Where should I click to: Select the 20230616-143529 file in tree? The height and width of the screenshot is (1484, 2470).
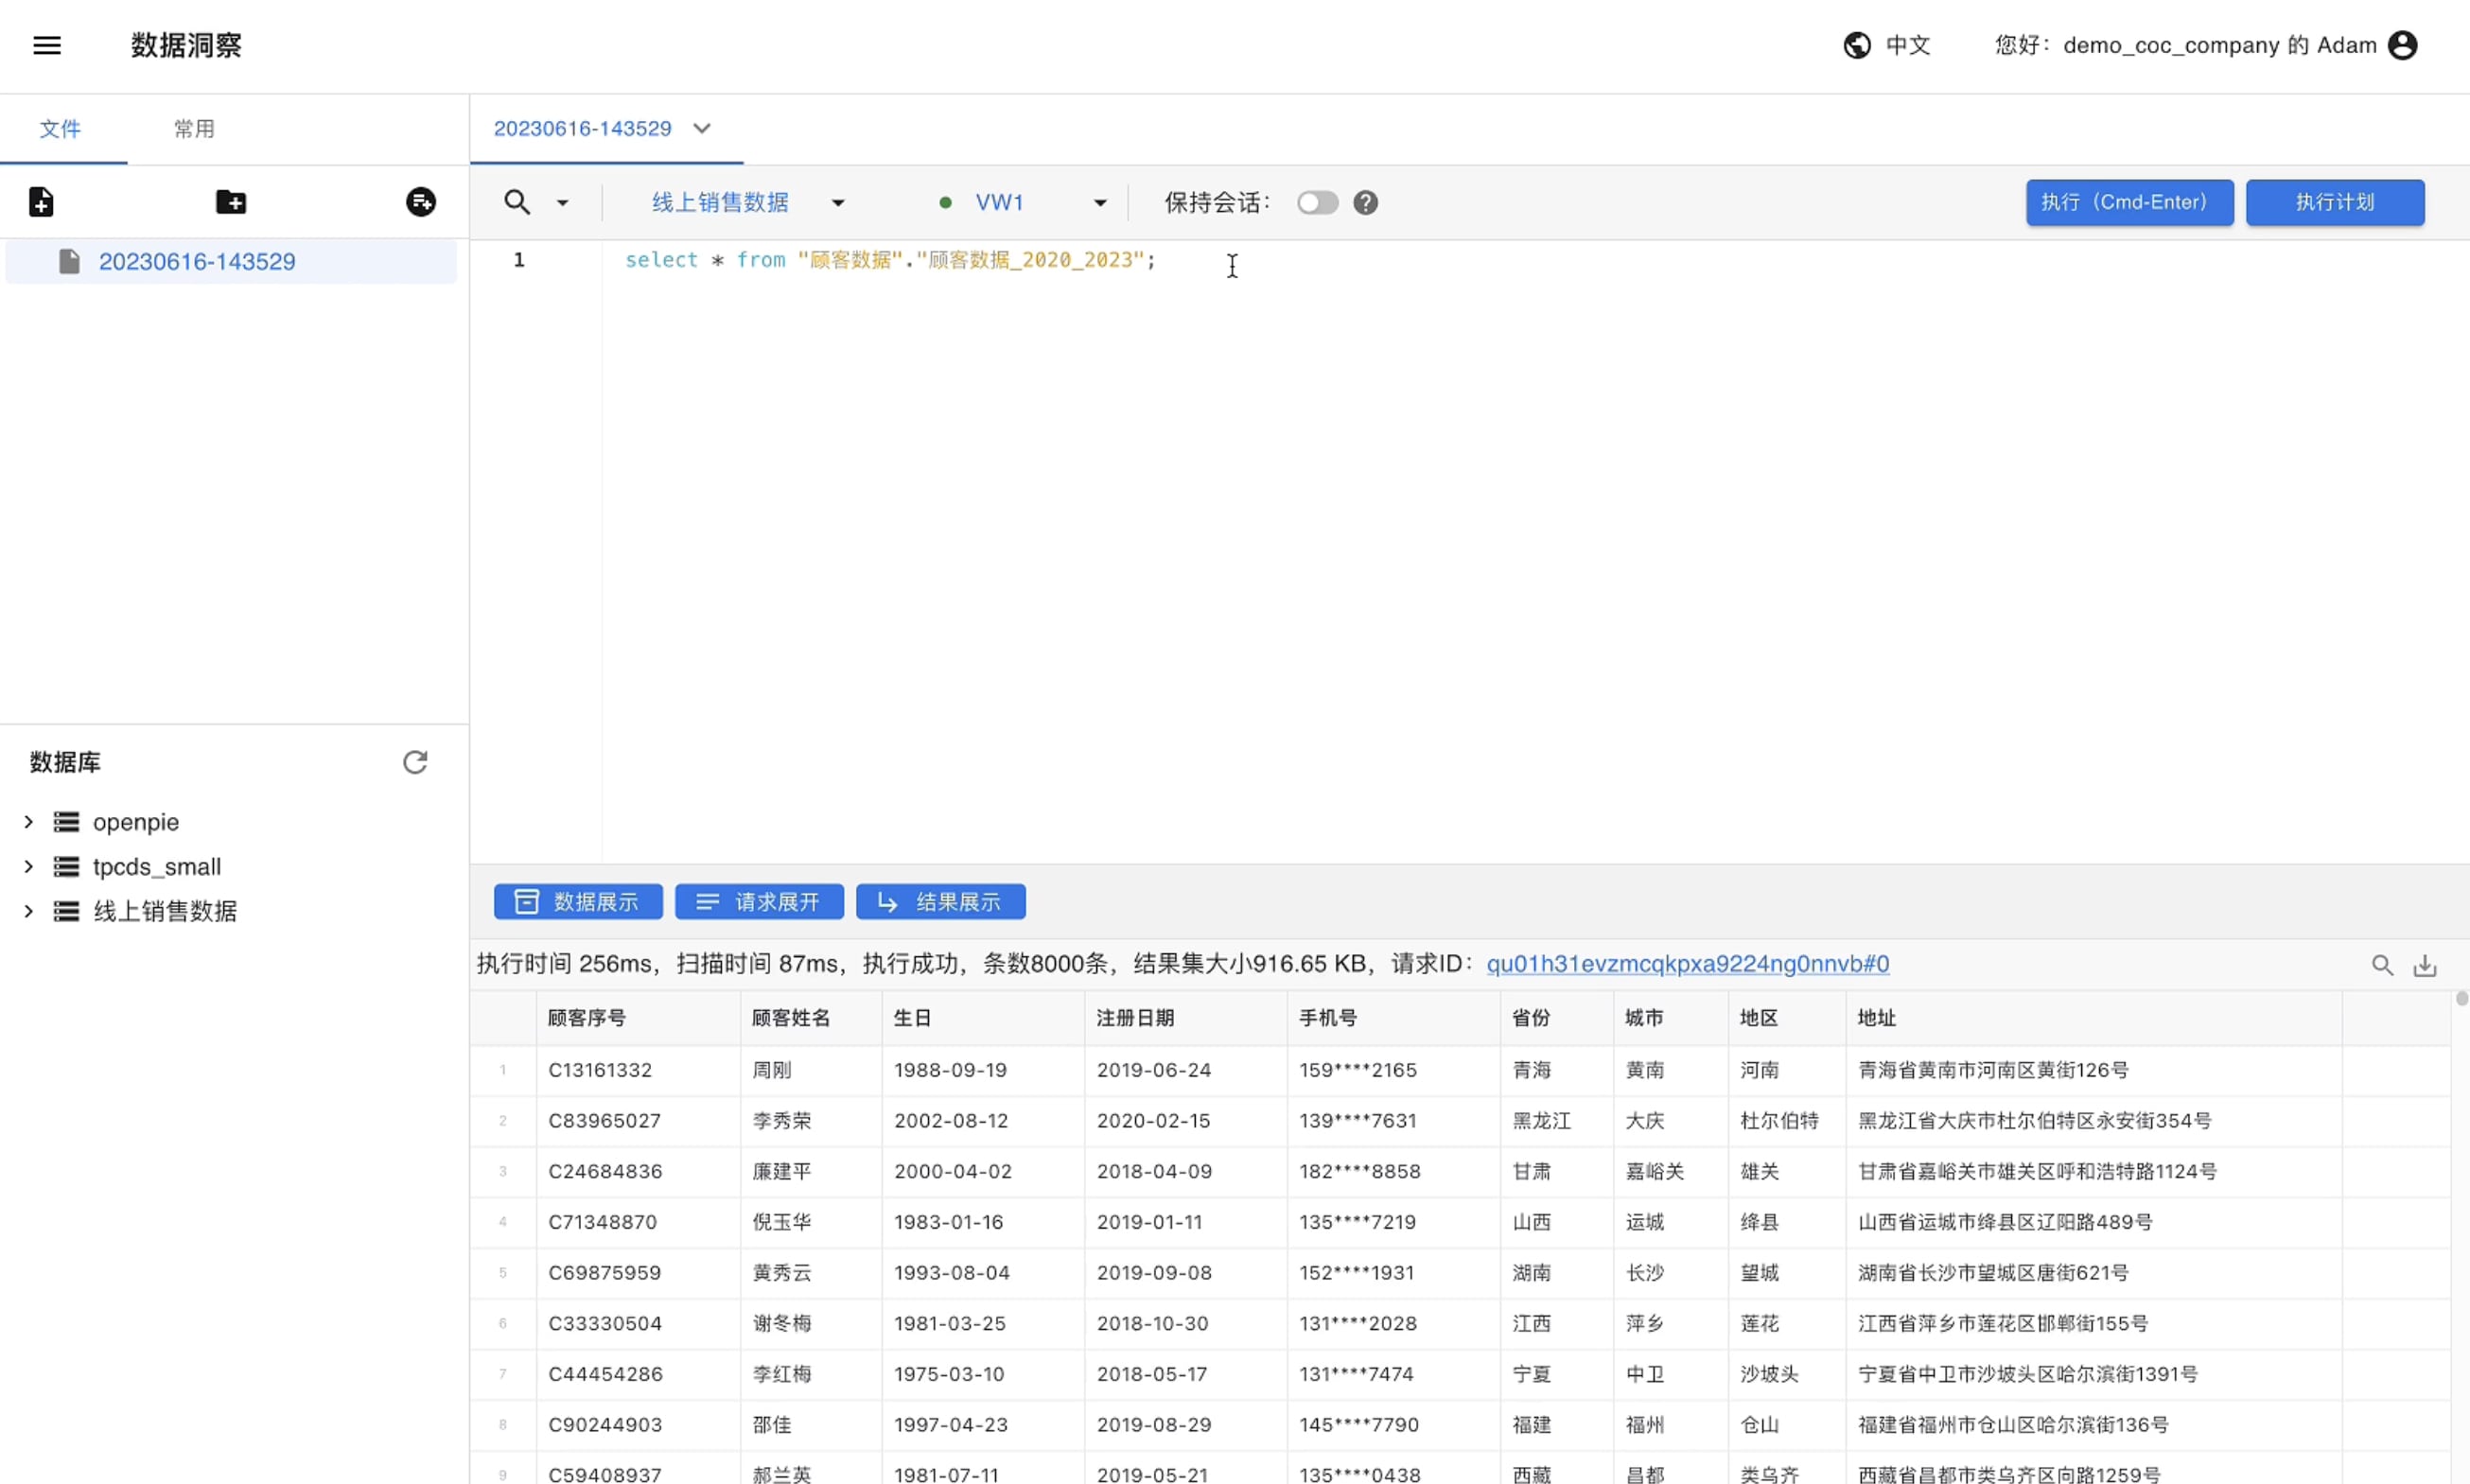click(x=231, y=262)
